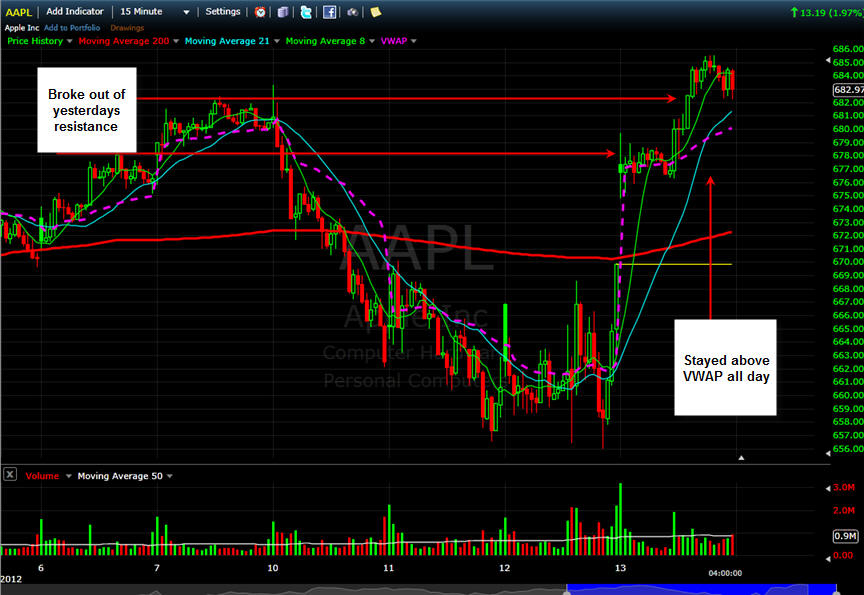This screenshot has width=864, height=595.
Task: Click the AAPL ticker symbol field
Action: (x=18, y=12)
